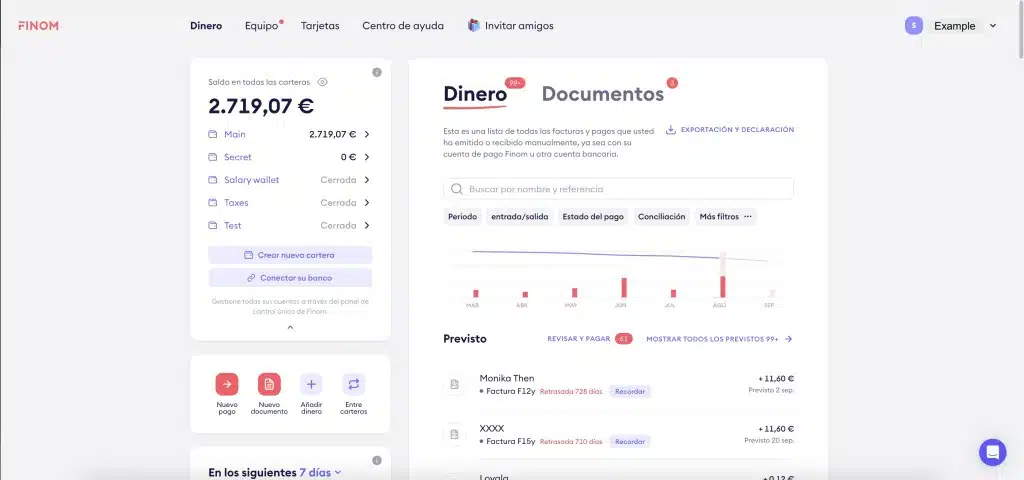Viewport: 1024px width, 480px height.
Task: Open the Conciliación filter
Action: click(662, 217)
